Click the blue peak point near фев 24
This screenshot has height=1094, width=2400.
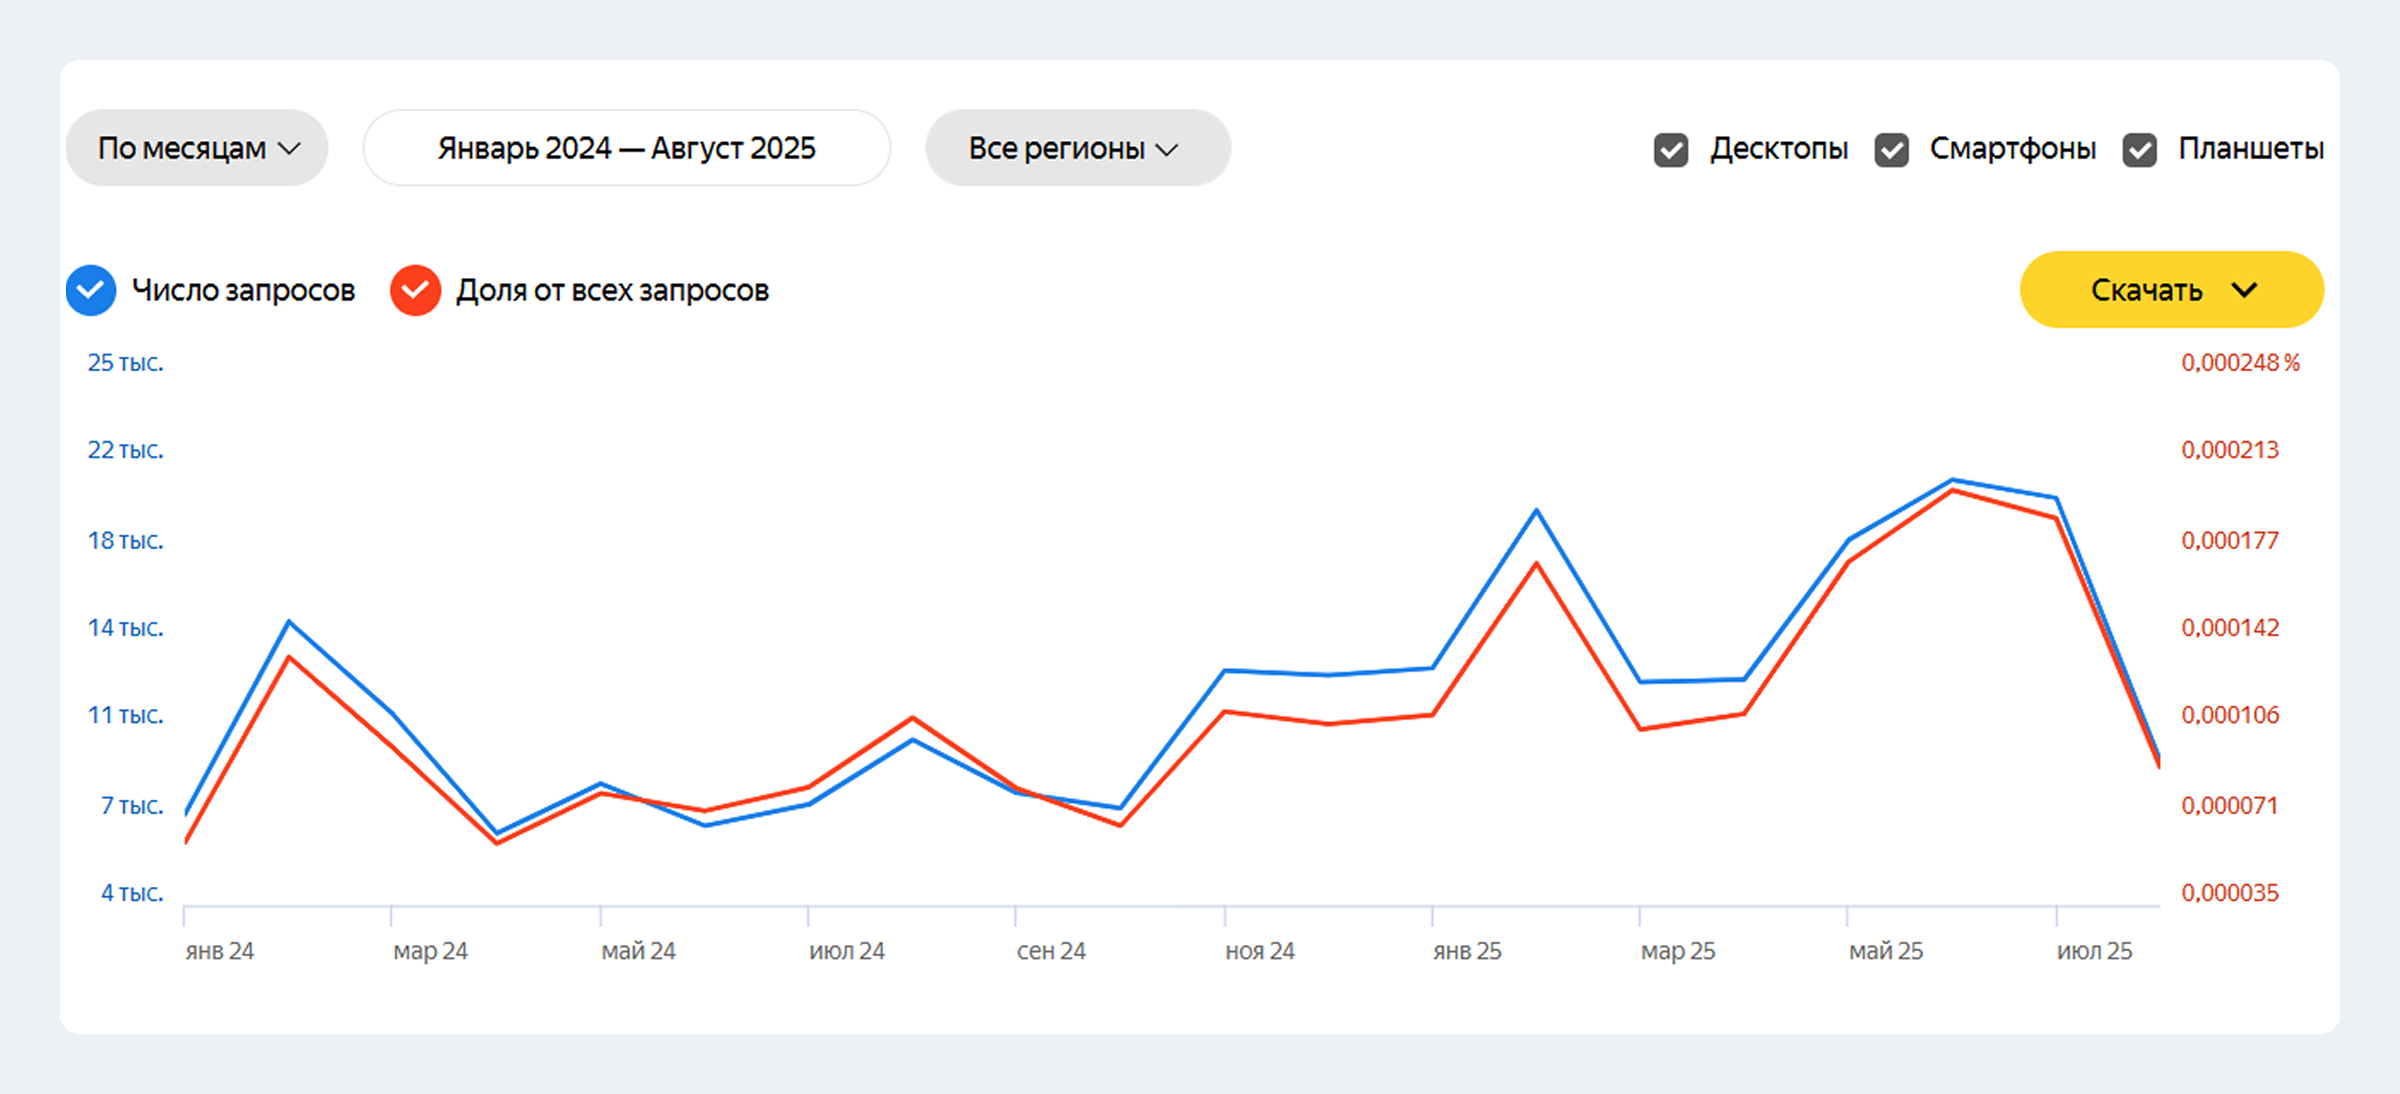point(289,622)
